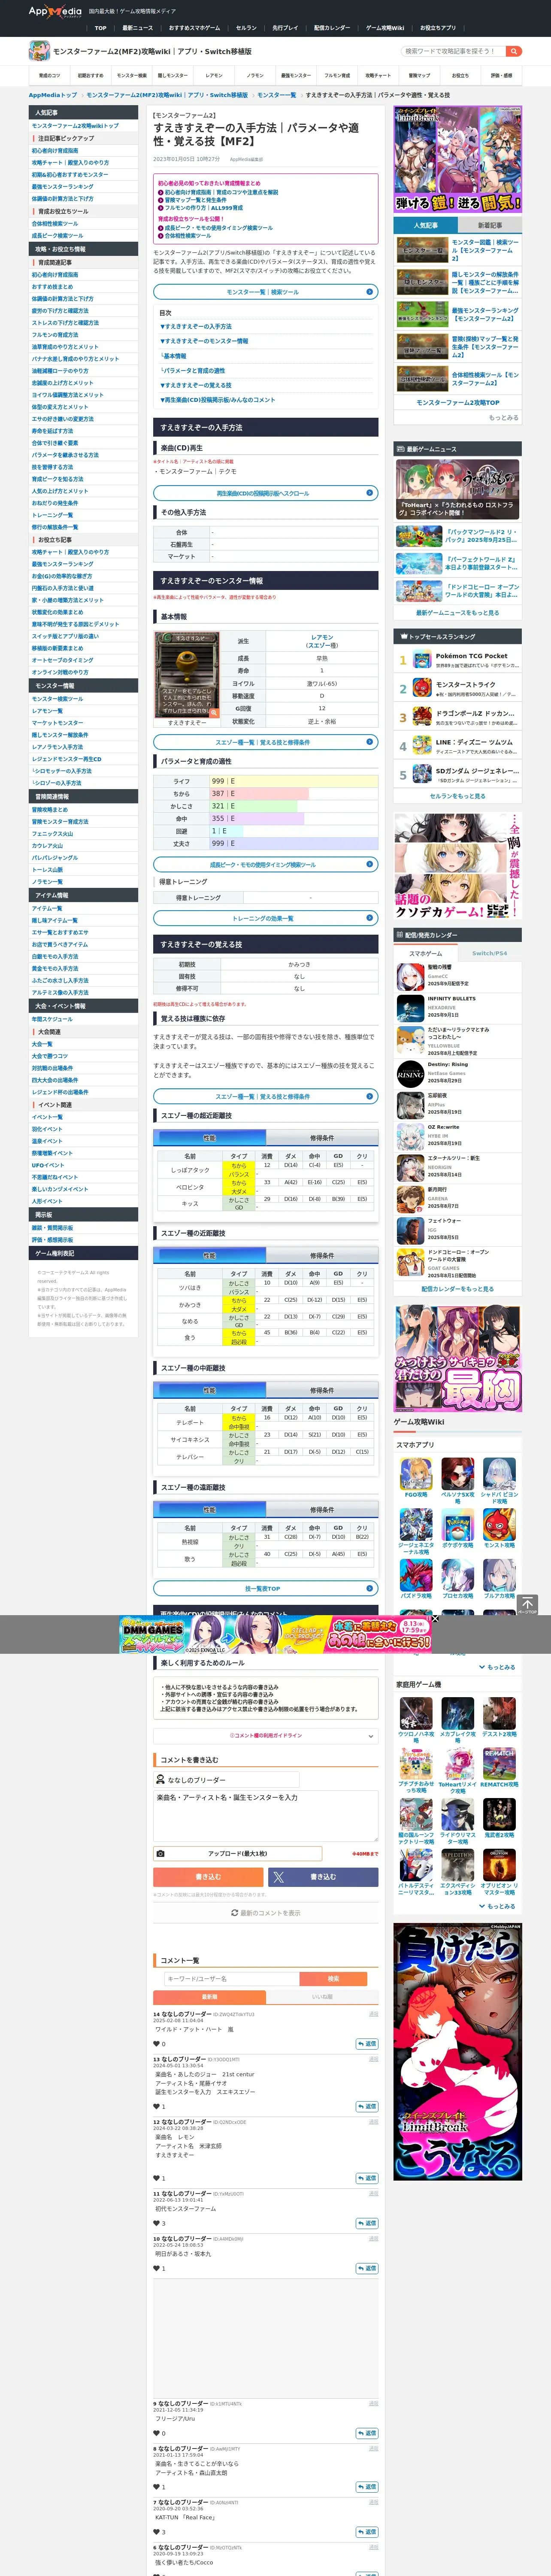Reload latest comments 最新のコメントを表示

(x=266, y=1913)
